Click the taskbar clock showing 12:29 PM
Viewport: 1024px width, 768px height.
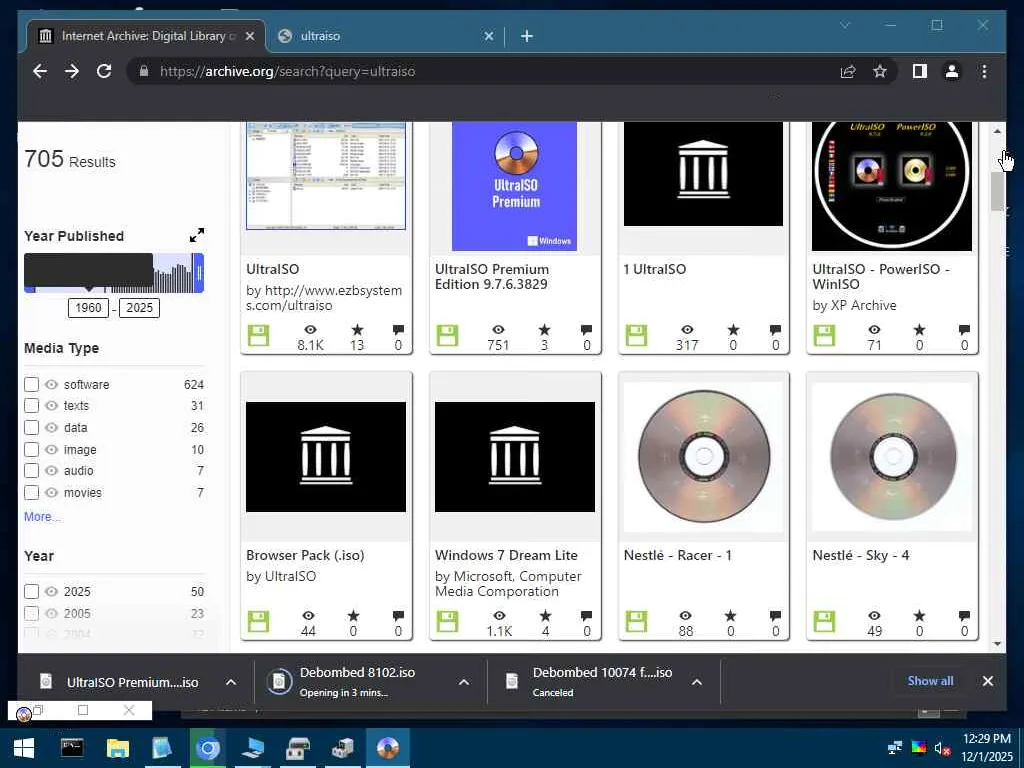tap(986, 748)
